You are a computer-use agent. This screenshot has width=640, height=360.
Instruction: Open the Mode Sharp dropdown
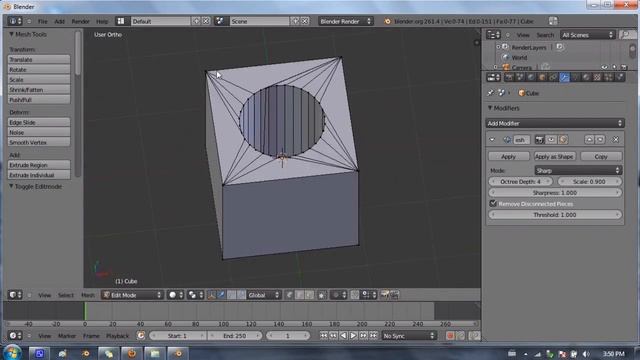[578, 170]
